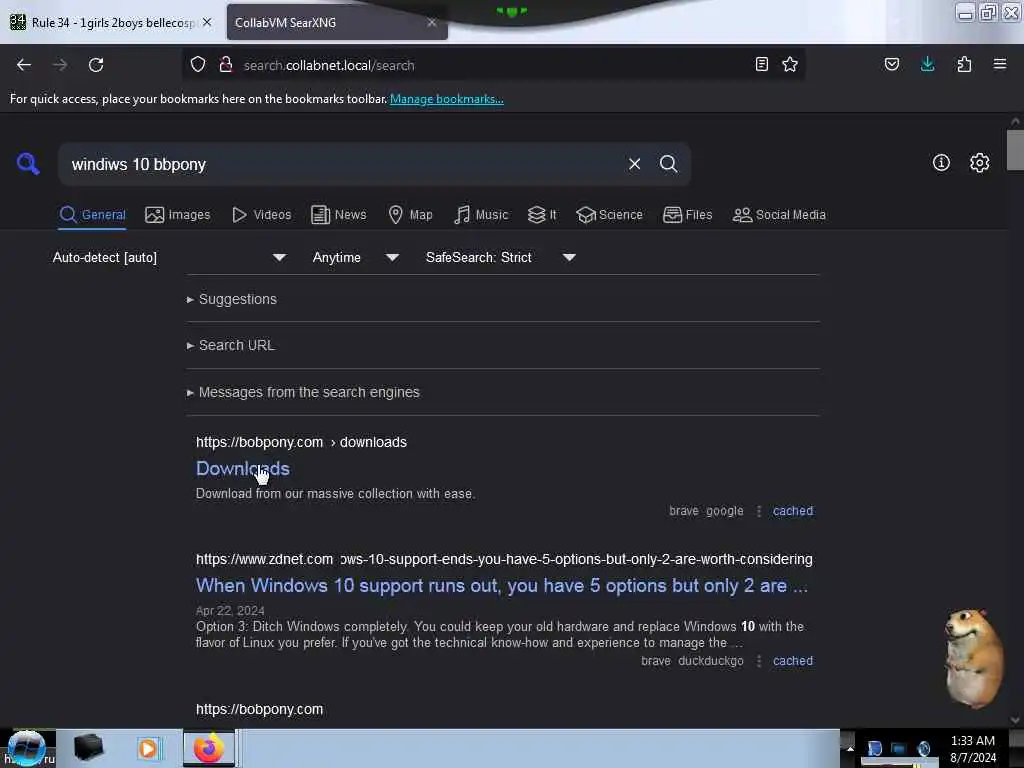Expand Messages from the search engines
This screenshot has height=768, width=1024.
(303, 392)
